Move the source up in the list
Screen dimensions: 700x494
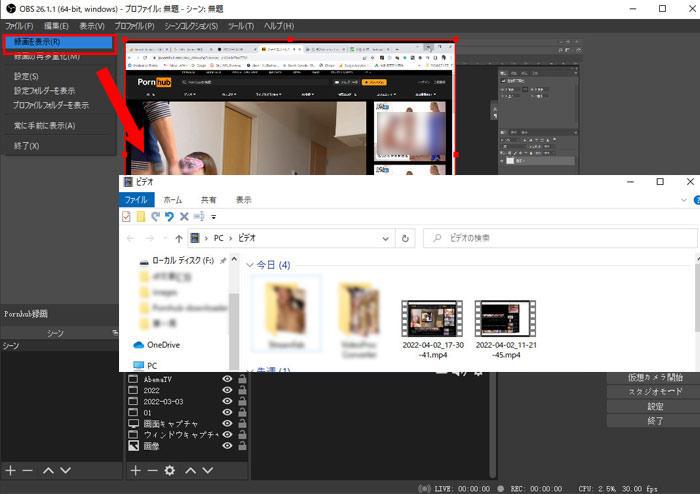point(191,470)
